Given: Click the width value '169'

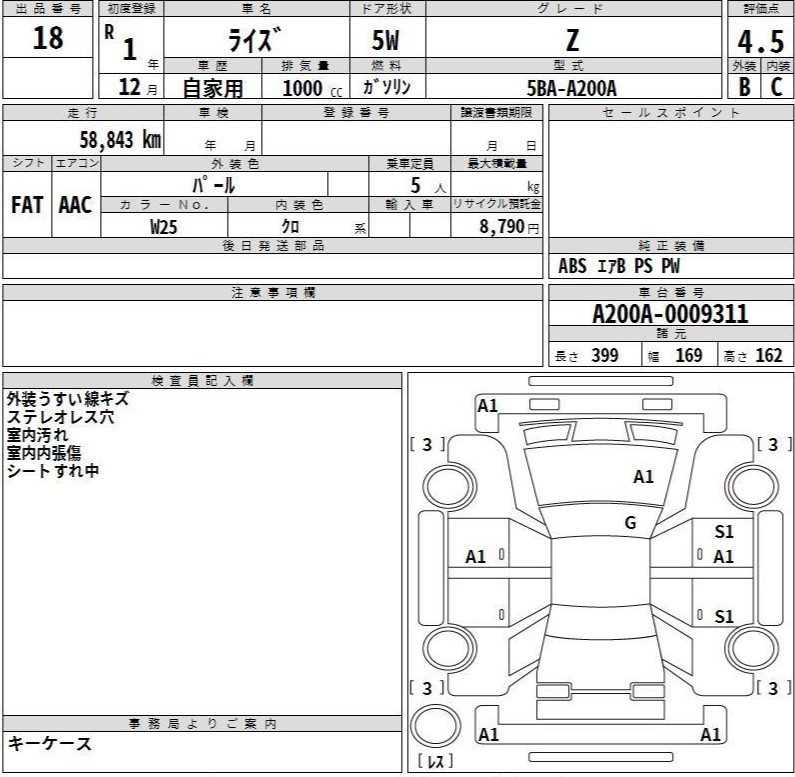Looking at the screenshot, I should tap(689, 355).
